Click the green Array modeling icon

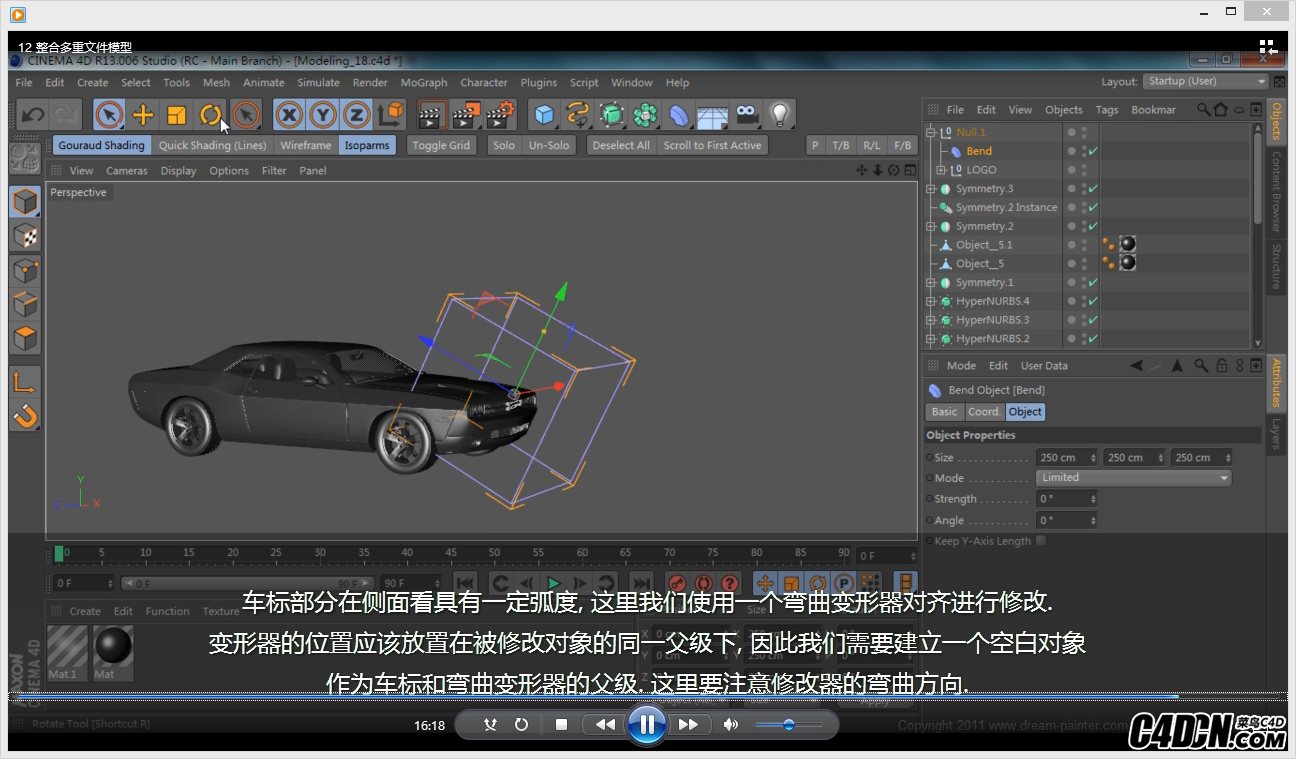pos(646,115)
